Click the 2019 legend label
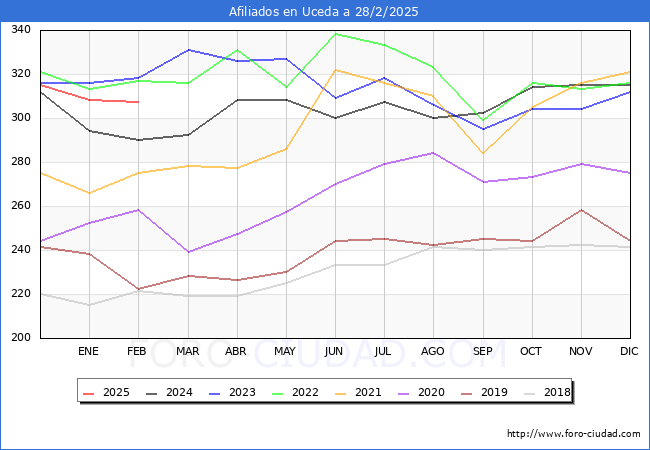Screen dimensions: 650x450 coord(494,392)
